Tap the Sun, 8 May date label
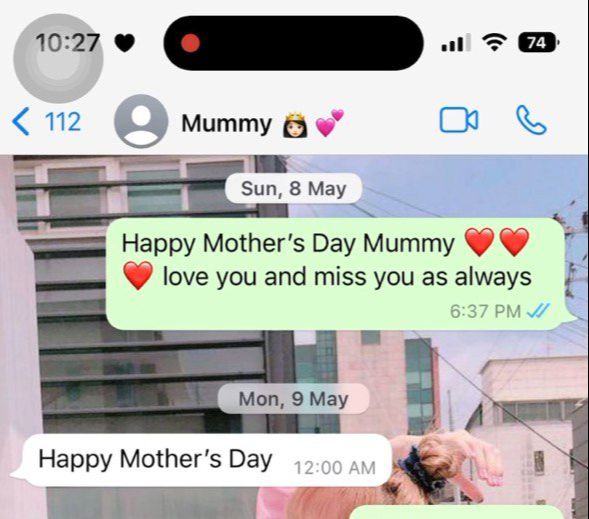The width and height of the screenshot is (589, 519). [293, 189]
